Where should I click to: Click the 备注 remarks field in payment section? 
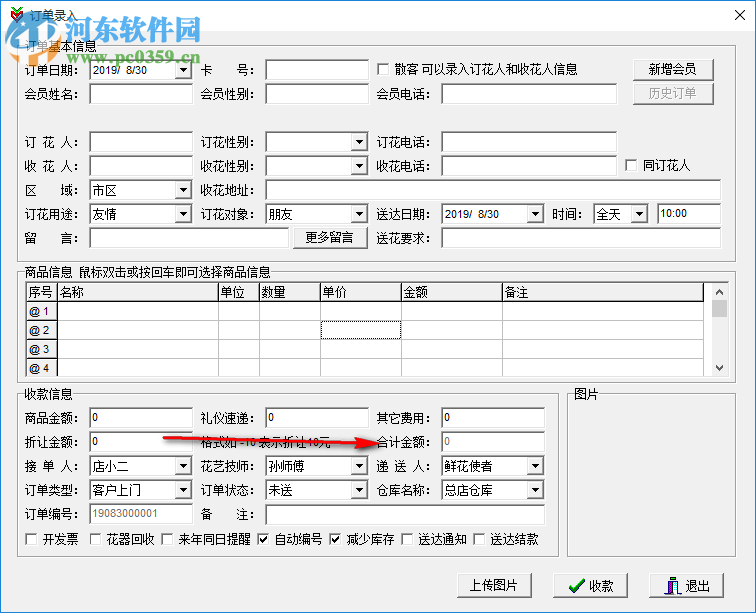click(x=405, y=514)
